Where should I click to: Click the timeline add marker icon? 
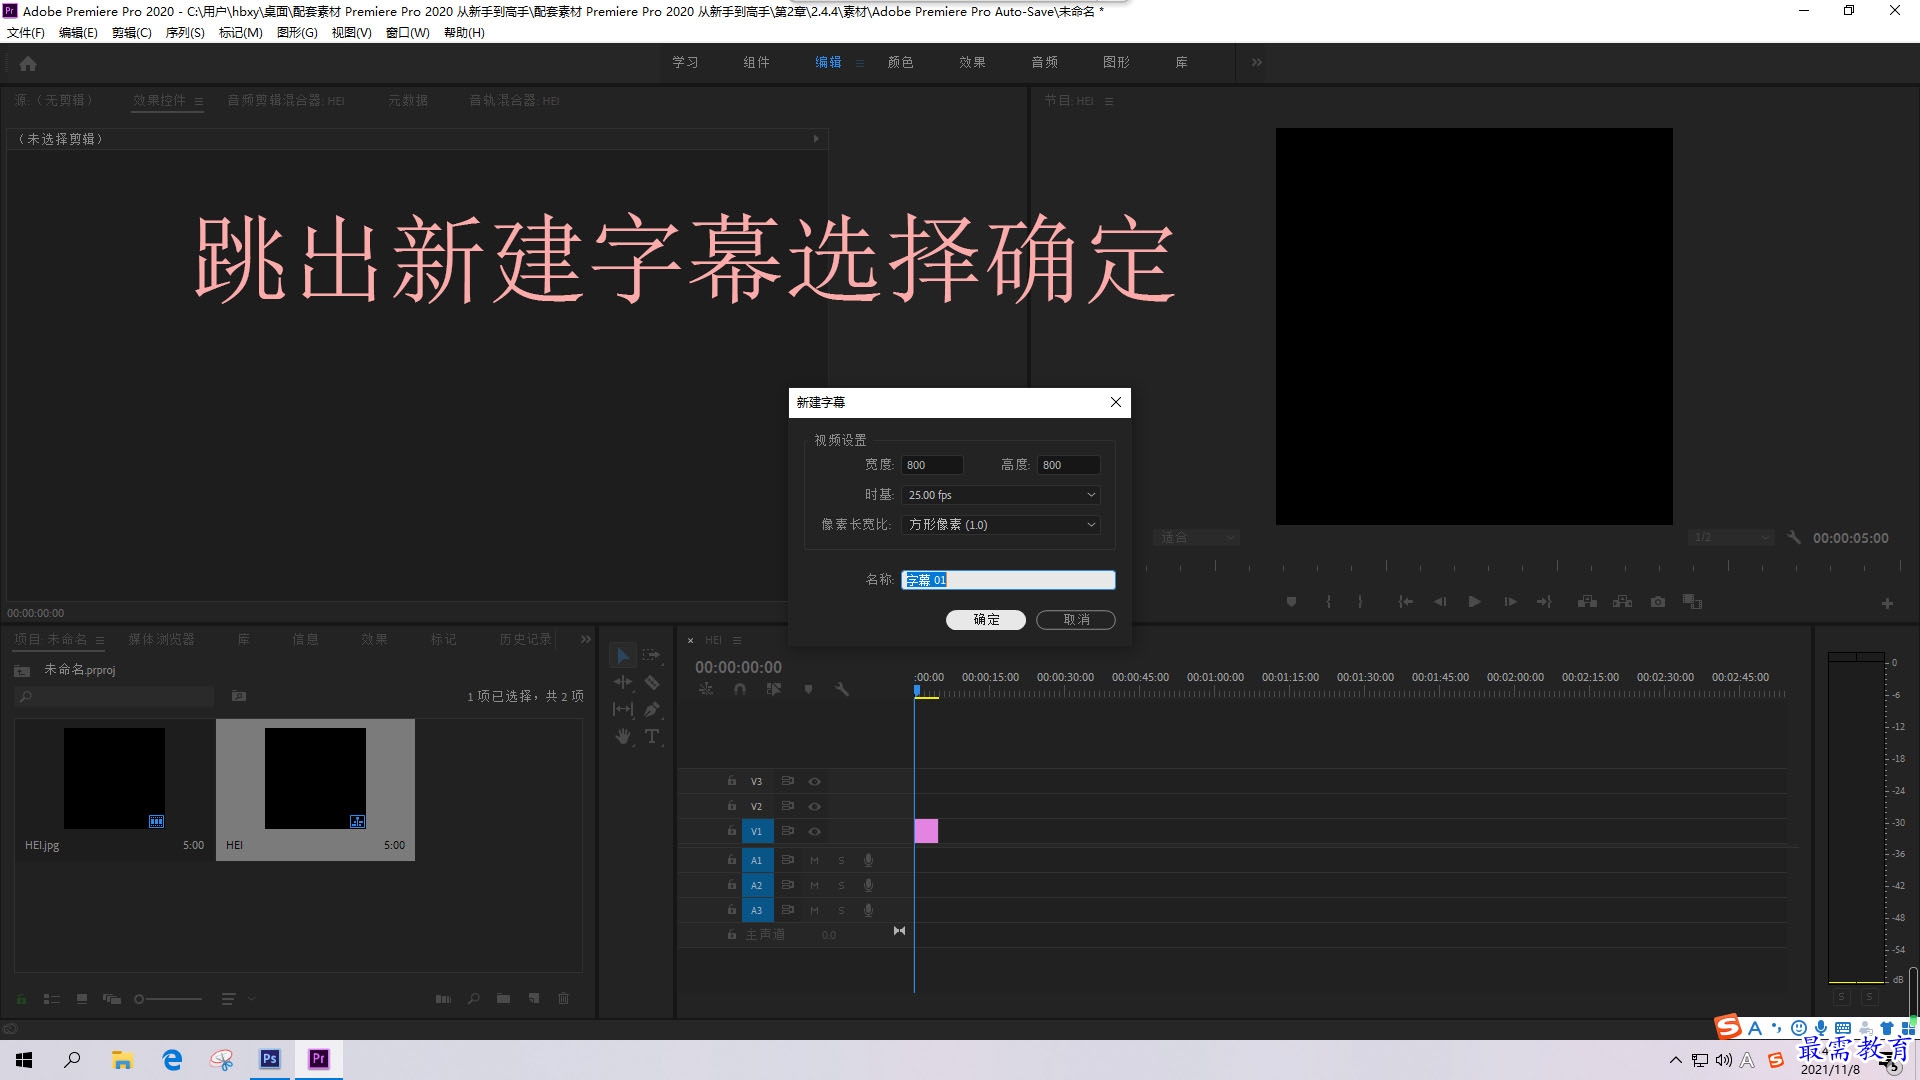(x=808, y=689)
